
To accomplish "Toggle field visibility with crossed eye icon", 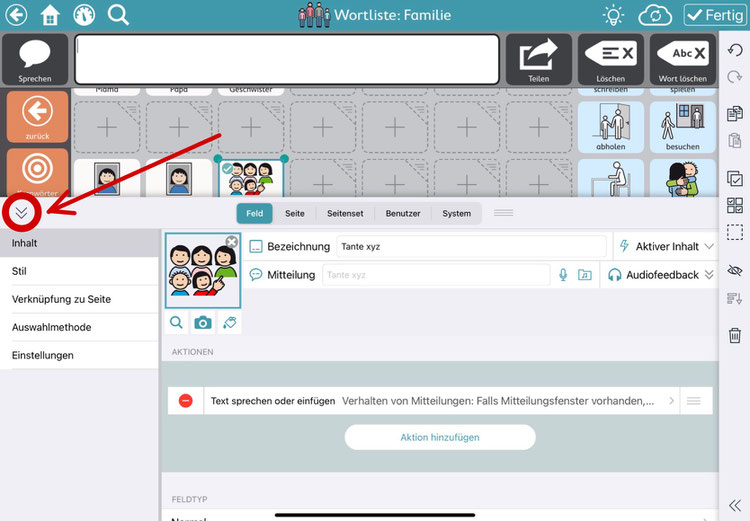I will point(735,270).
